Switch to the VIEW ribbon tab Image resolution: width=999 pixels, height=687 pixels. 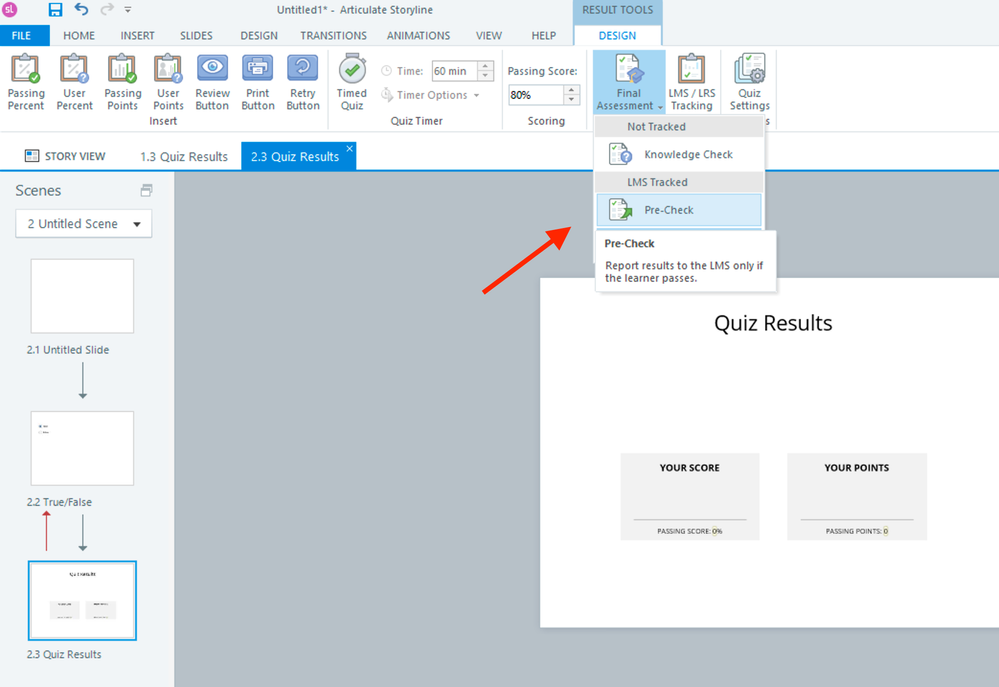point(489,36)
